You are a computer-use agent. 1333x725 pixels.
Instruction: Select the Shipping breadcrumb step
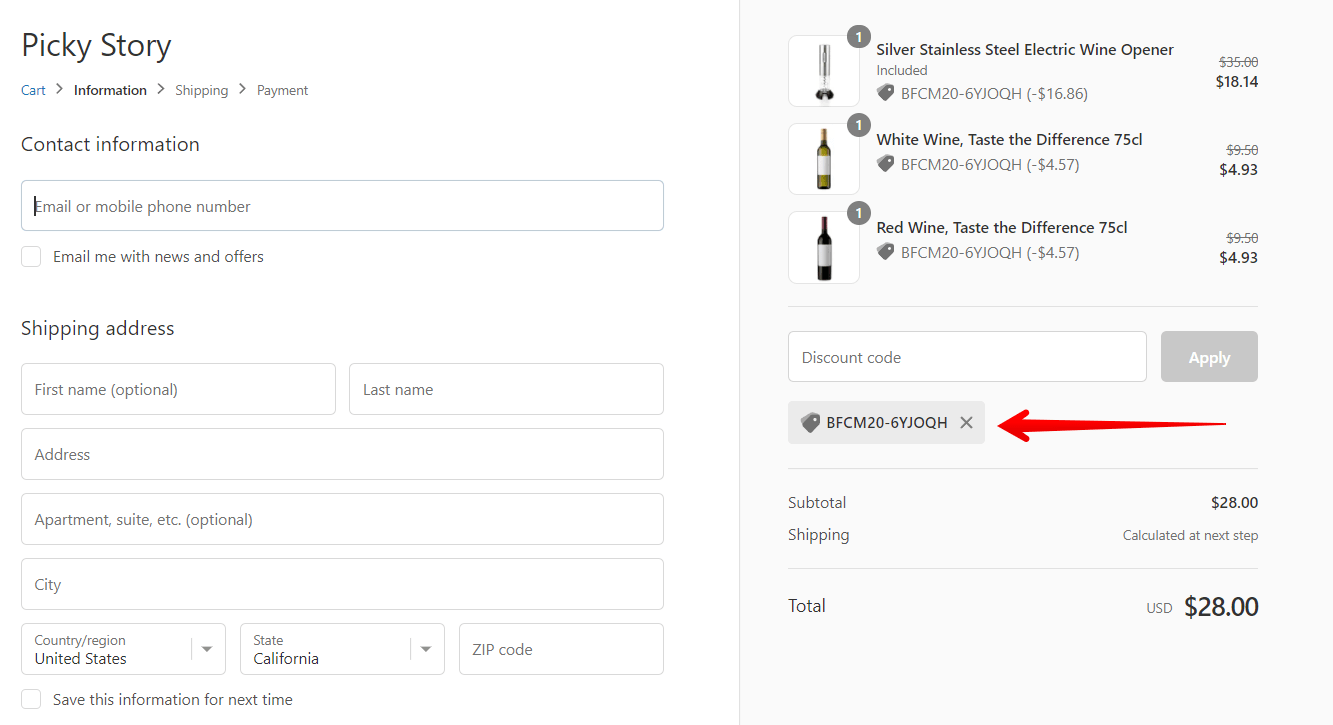point(201,89)
